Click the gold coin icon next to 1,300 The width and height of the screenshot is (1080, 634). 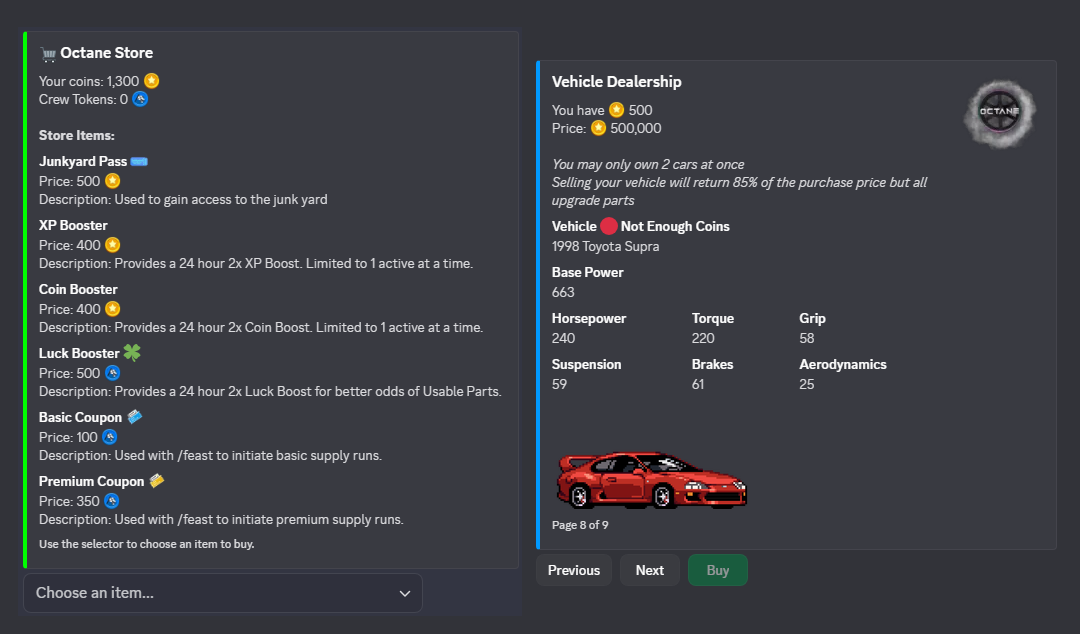(152, 81)
